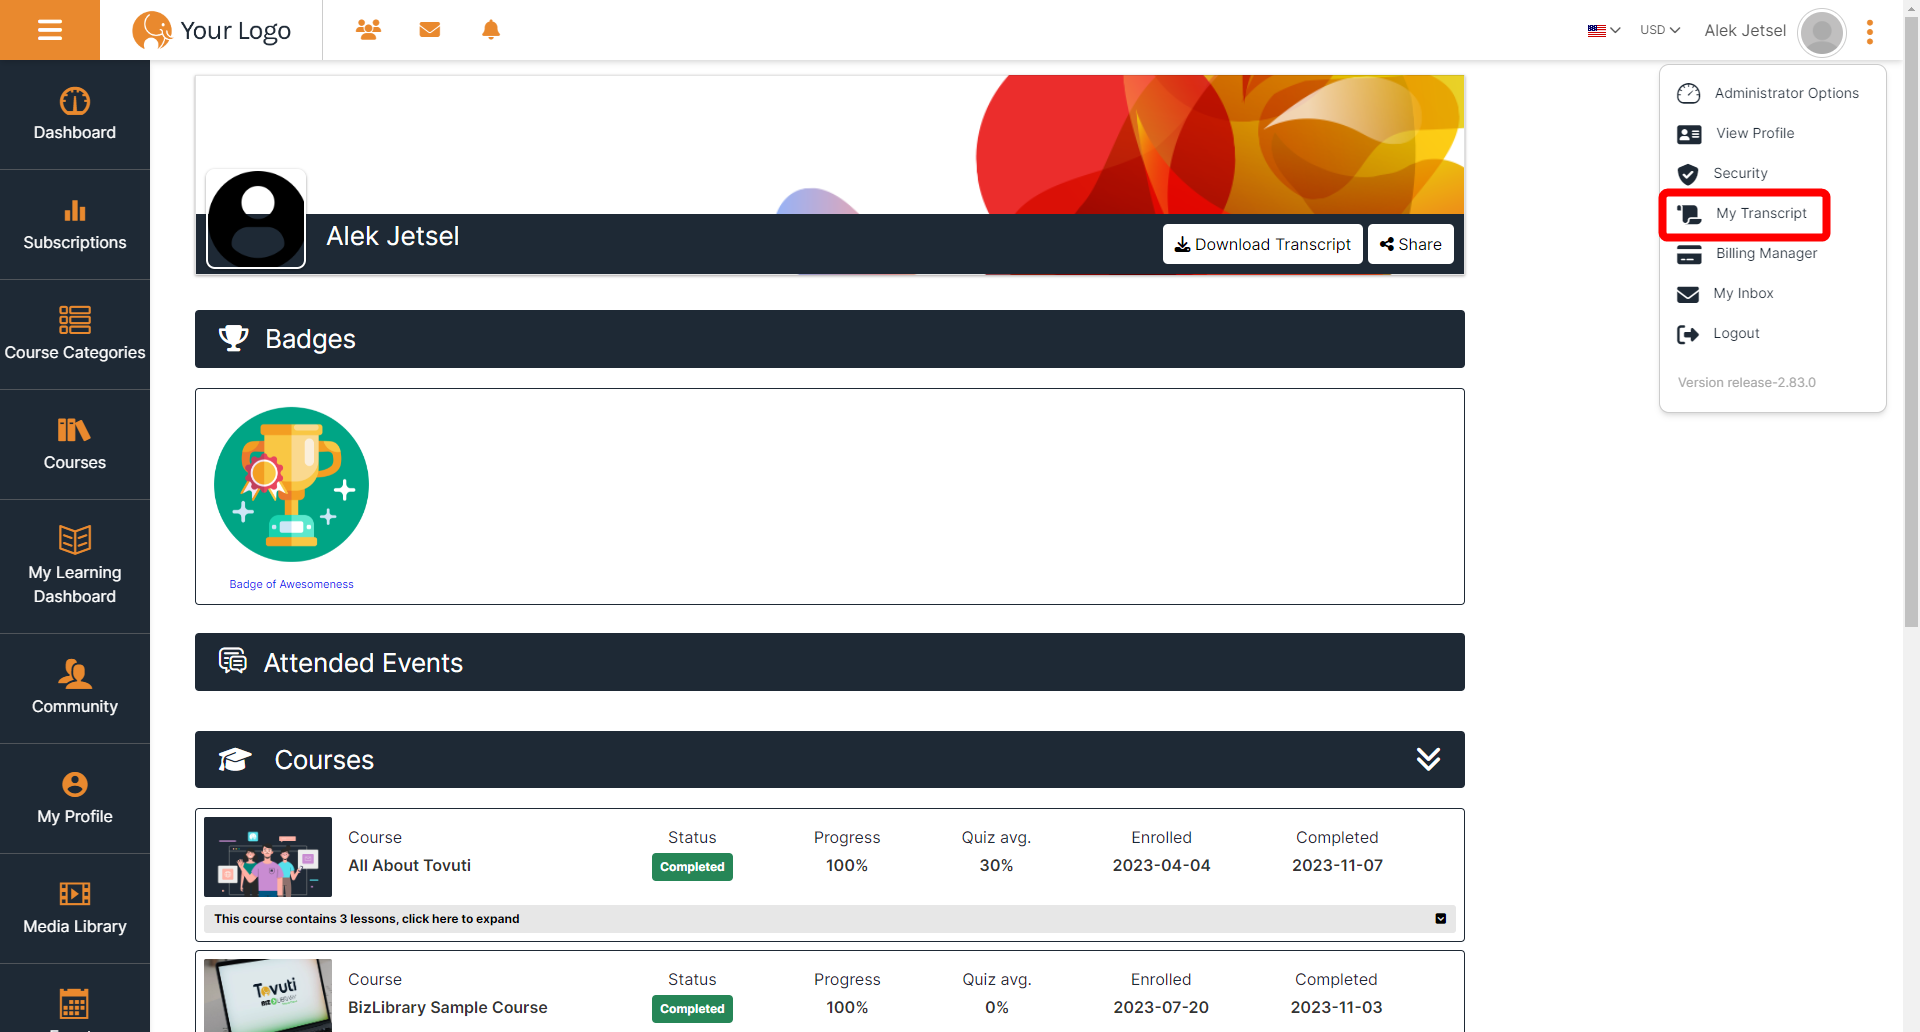1920x1032 pixels.
Task: Select Security menu entry
Action: tap(1723, 173)
